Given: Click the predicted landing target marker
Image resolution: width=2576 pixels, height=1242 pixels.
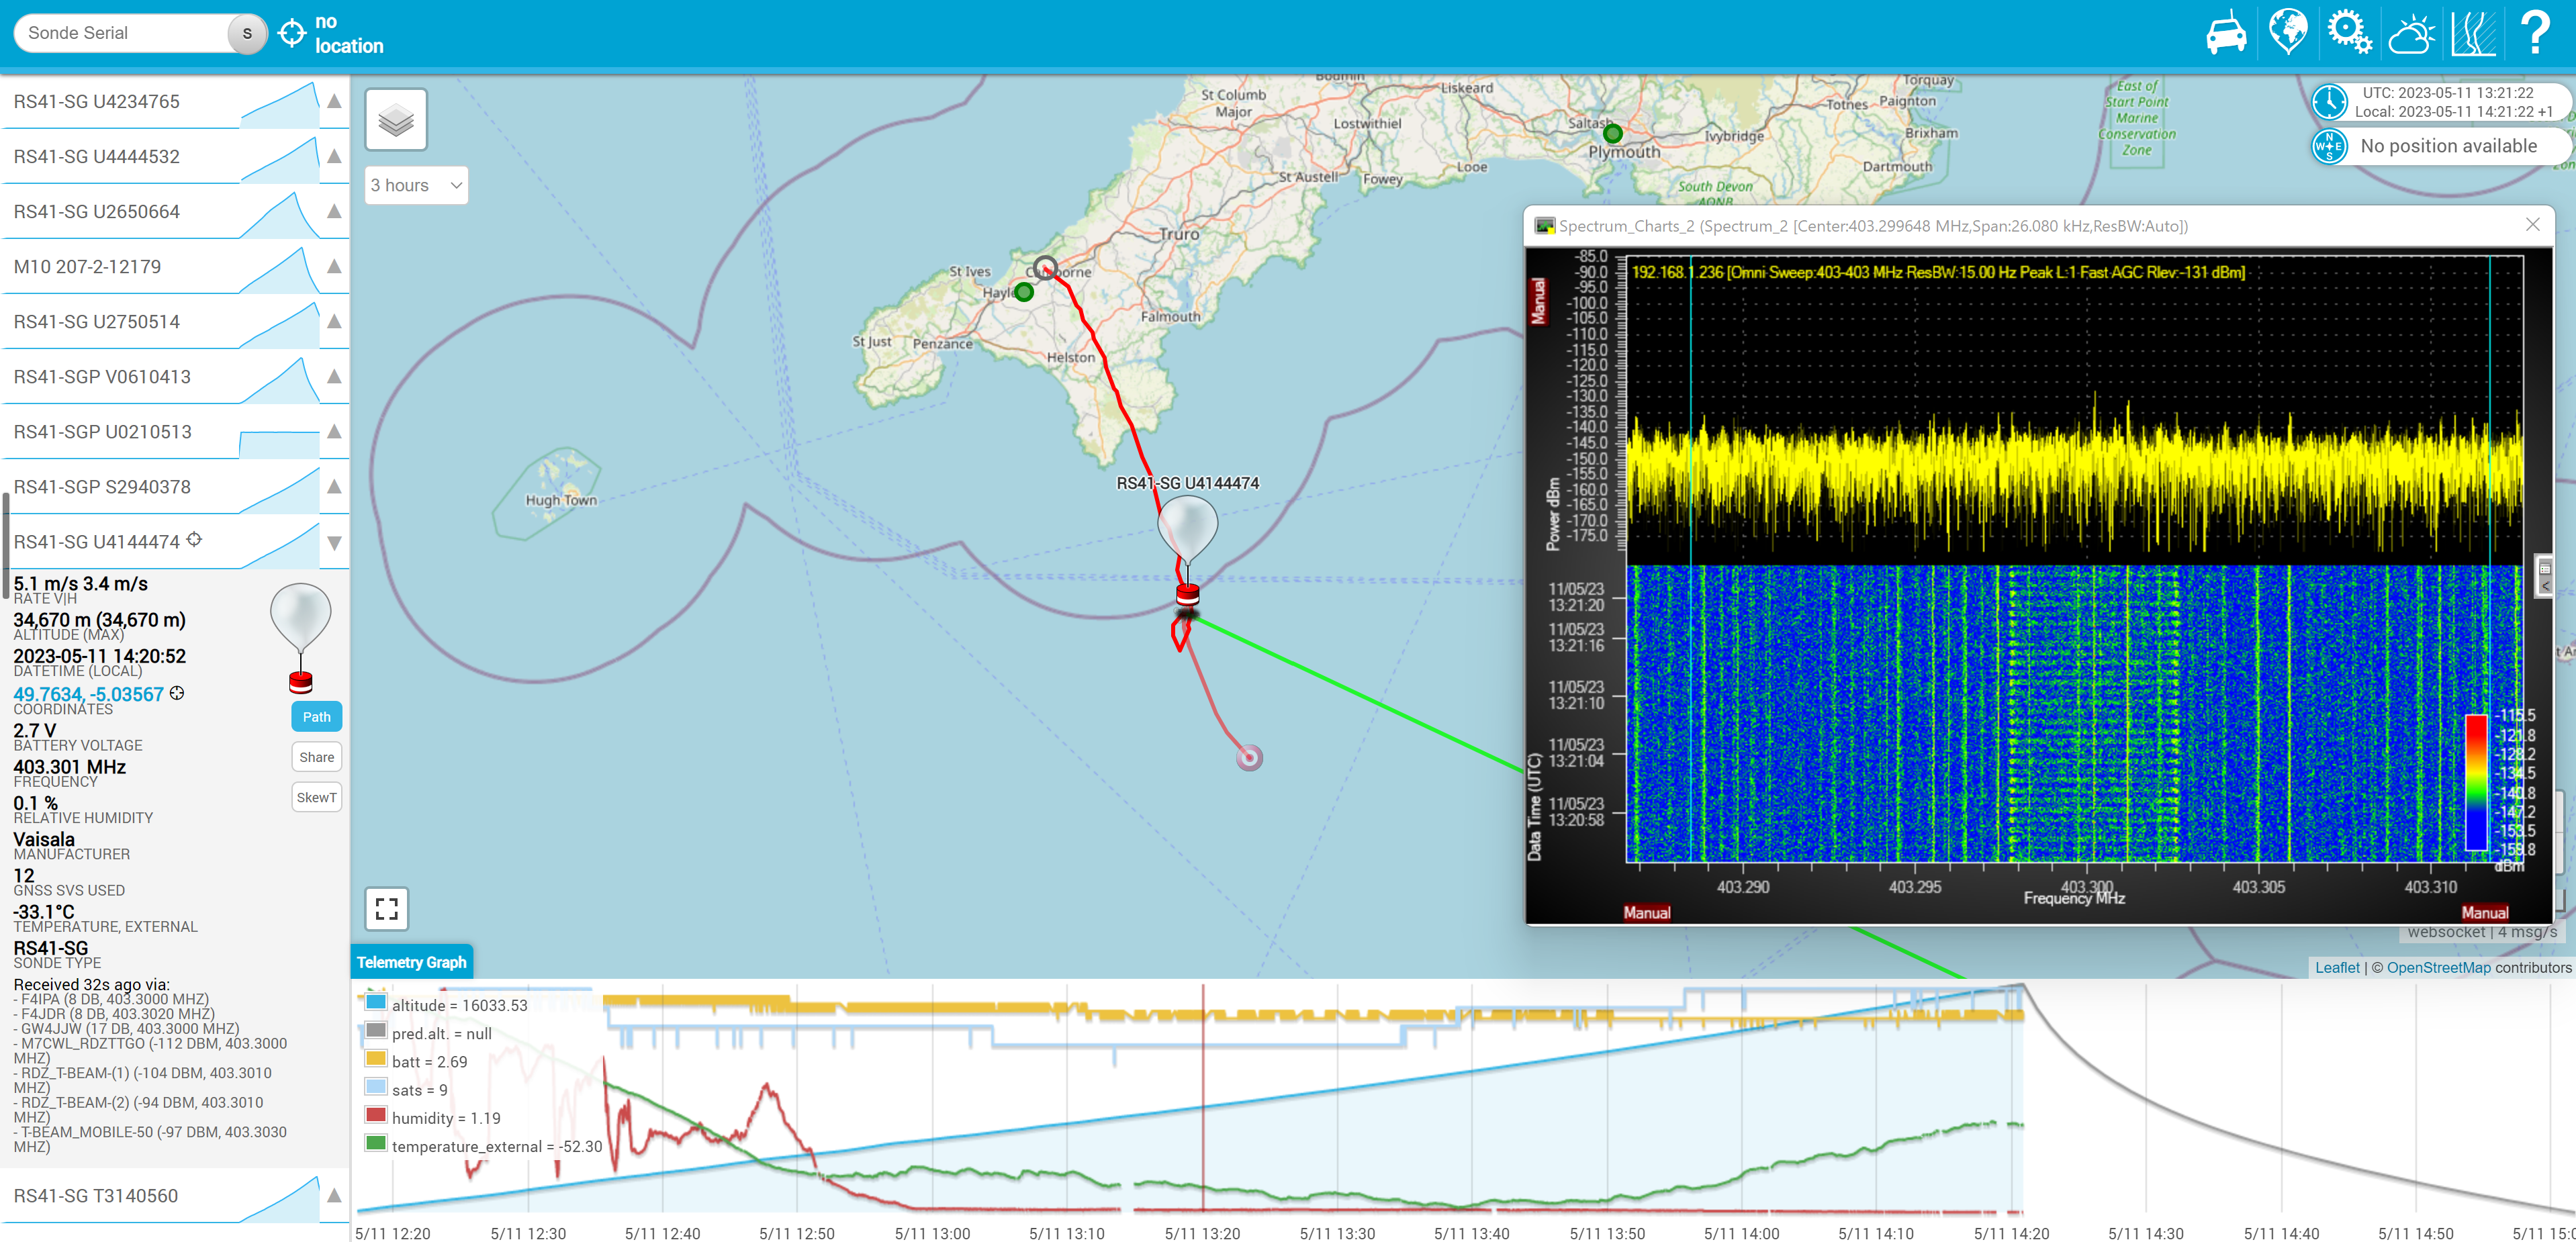Looking at the screenshot, I should pyautogui.click(x=1249, y=758).
